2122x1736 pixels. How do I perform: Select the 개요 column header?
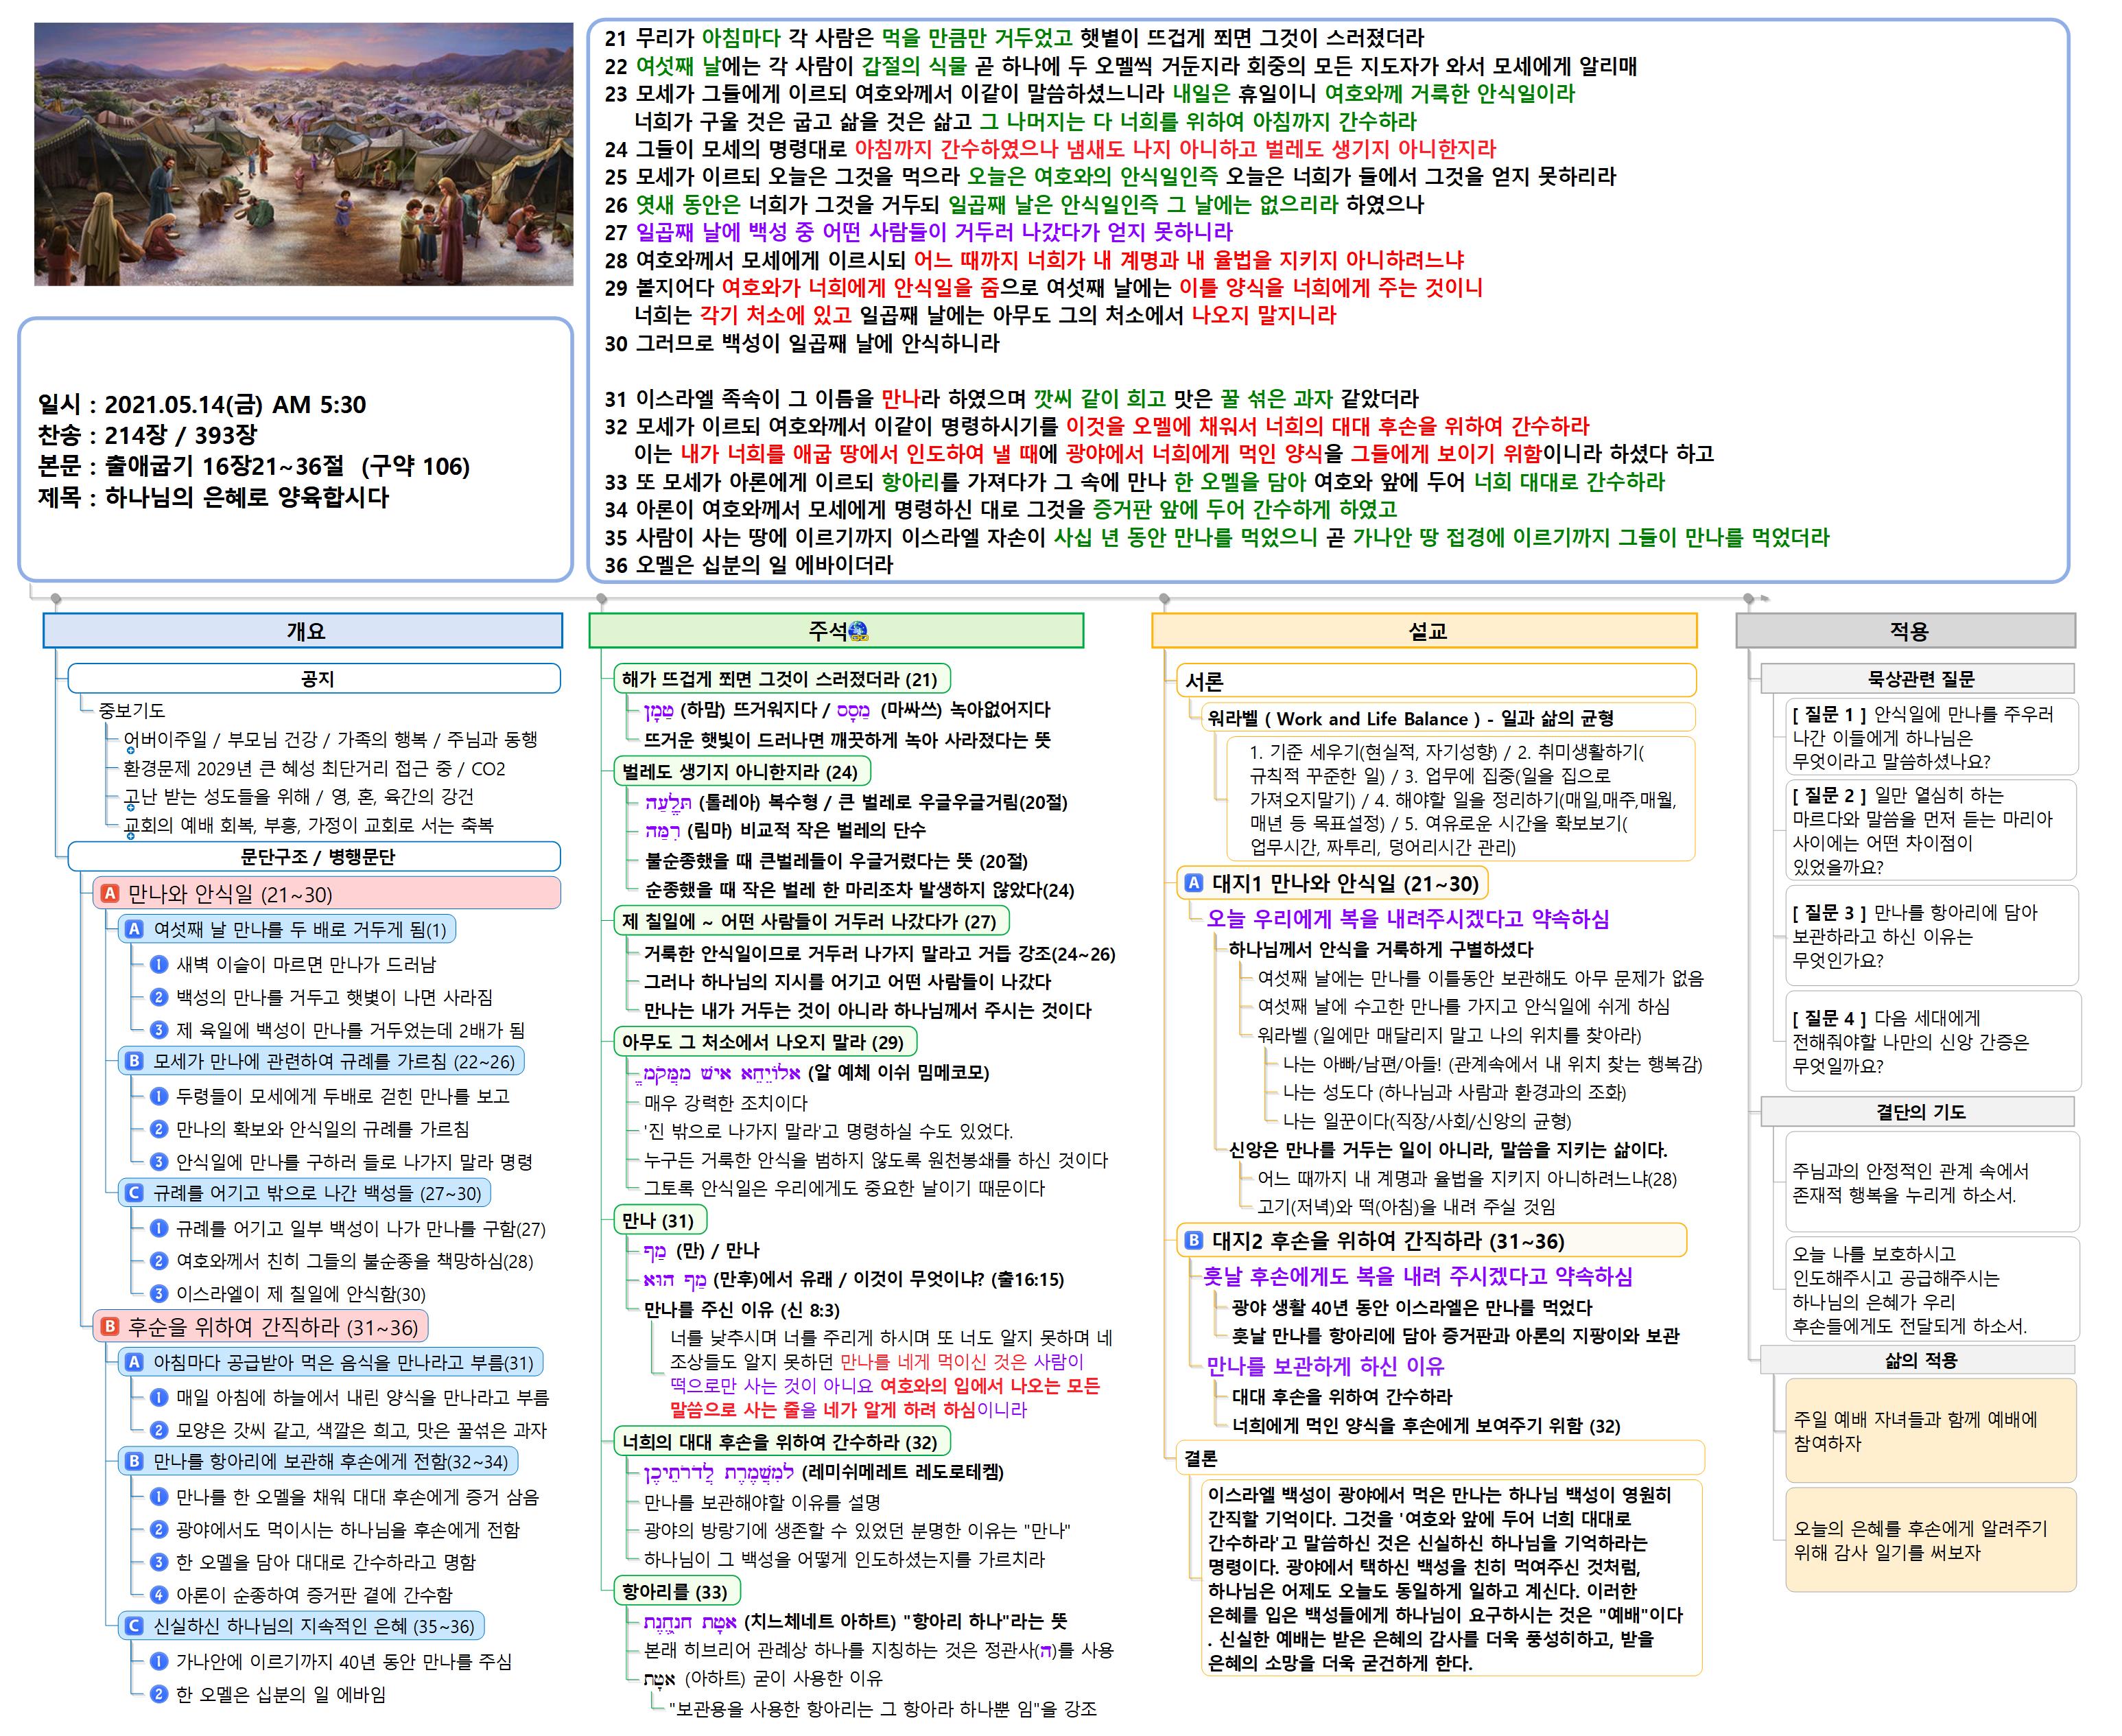(303, 631)
